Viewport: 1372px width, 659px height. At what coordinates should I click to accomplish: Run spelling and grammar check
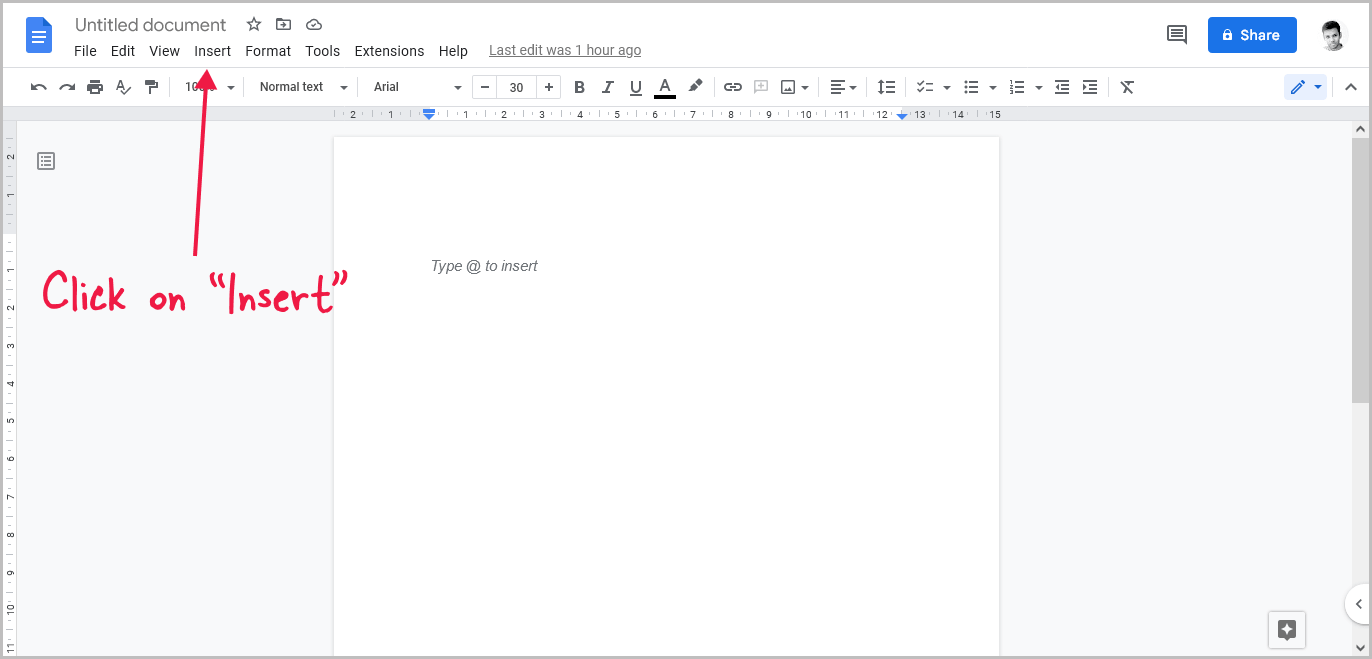123,87
